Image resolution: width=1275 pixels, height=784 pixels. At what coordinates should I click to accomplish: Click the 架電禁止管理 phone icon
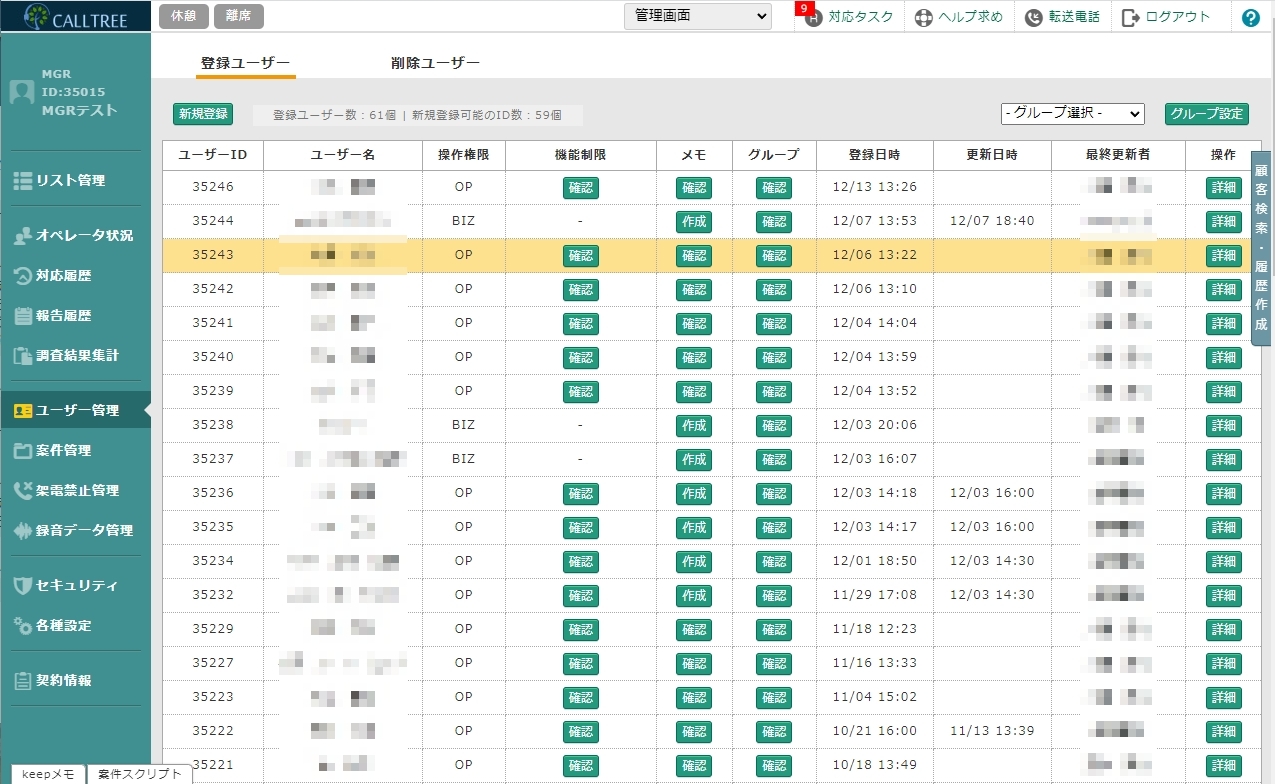pyautogui.click(x=23, y=491)
